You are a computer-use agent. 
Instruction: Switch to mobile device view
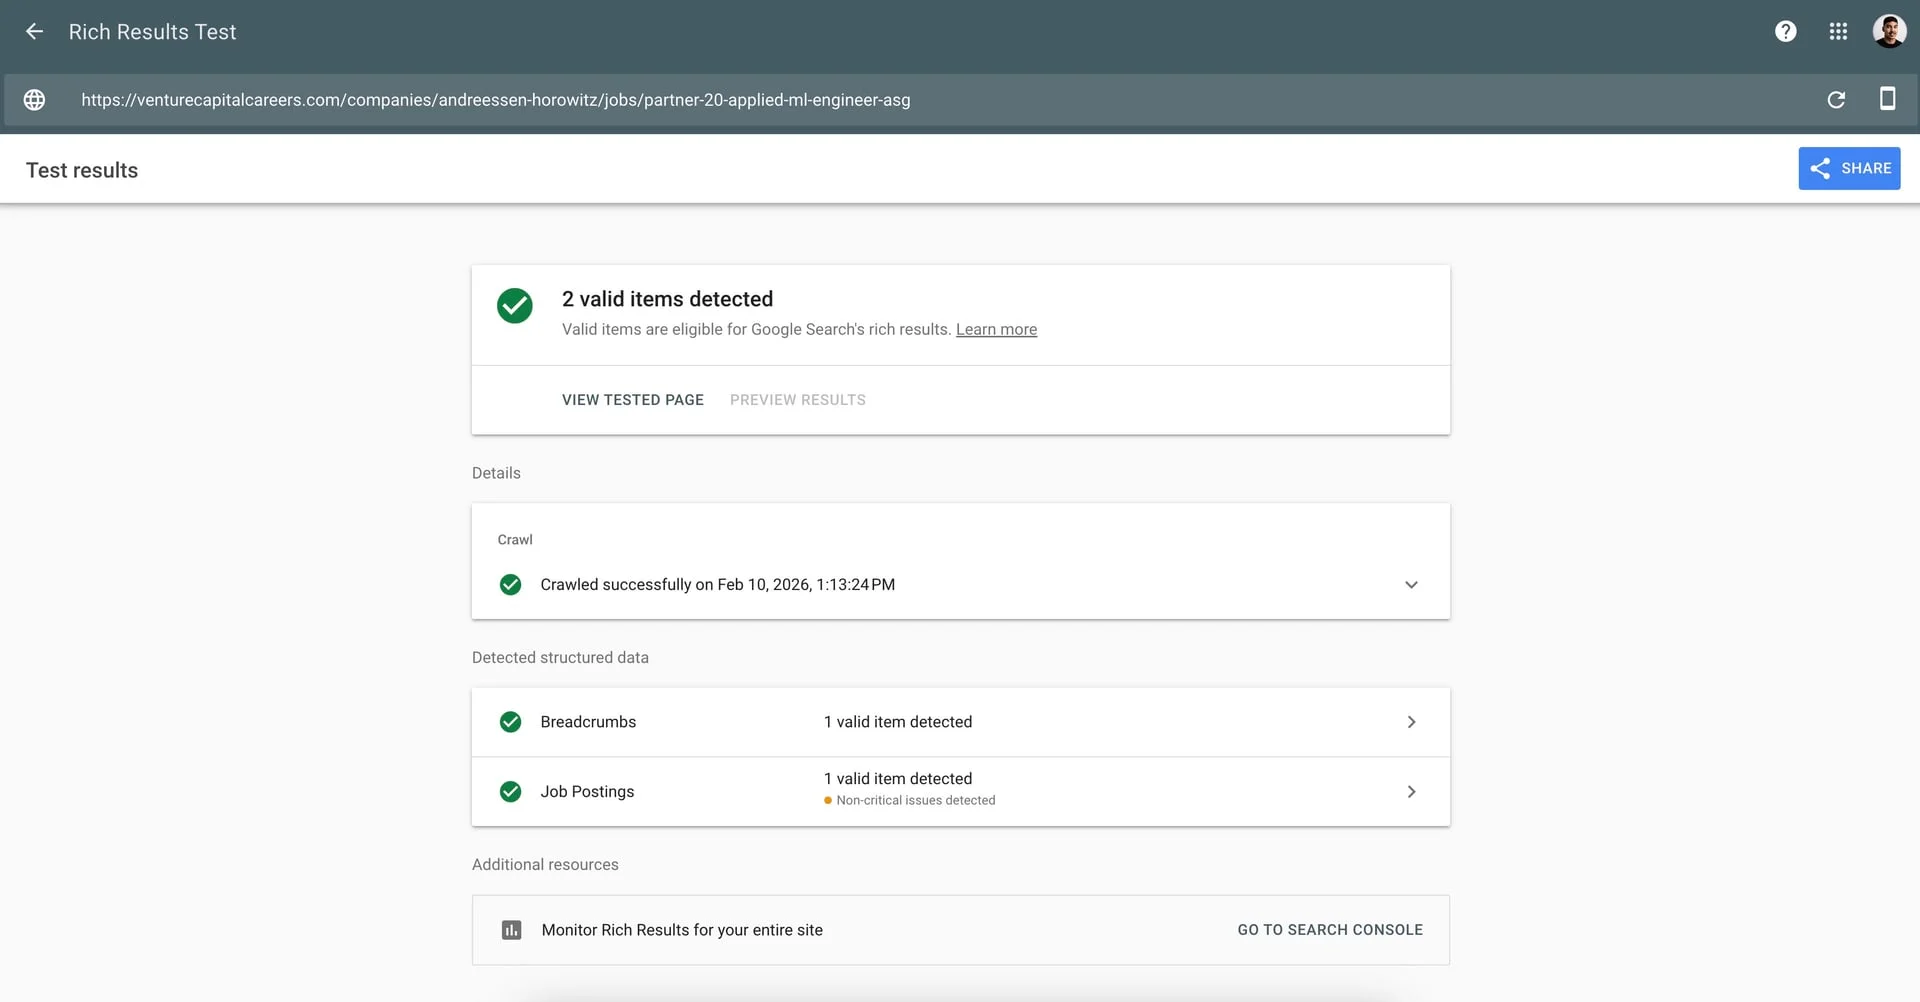coord(1888,99)
